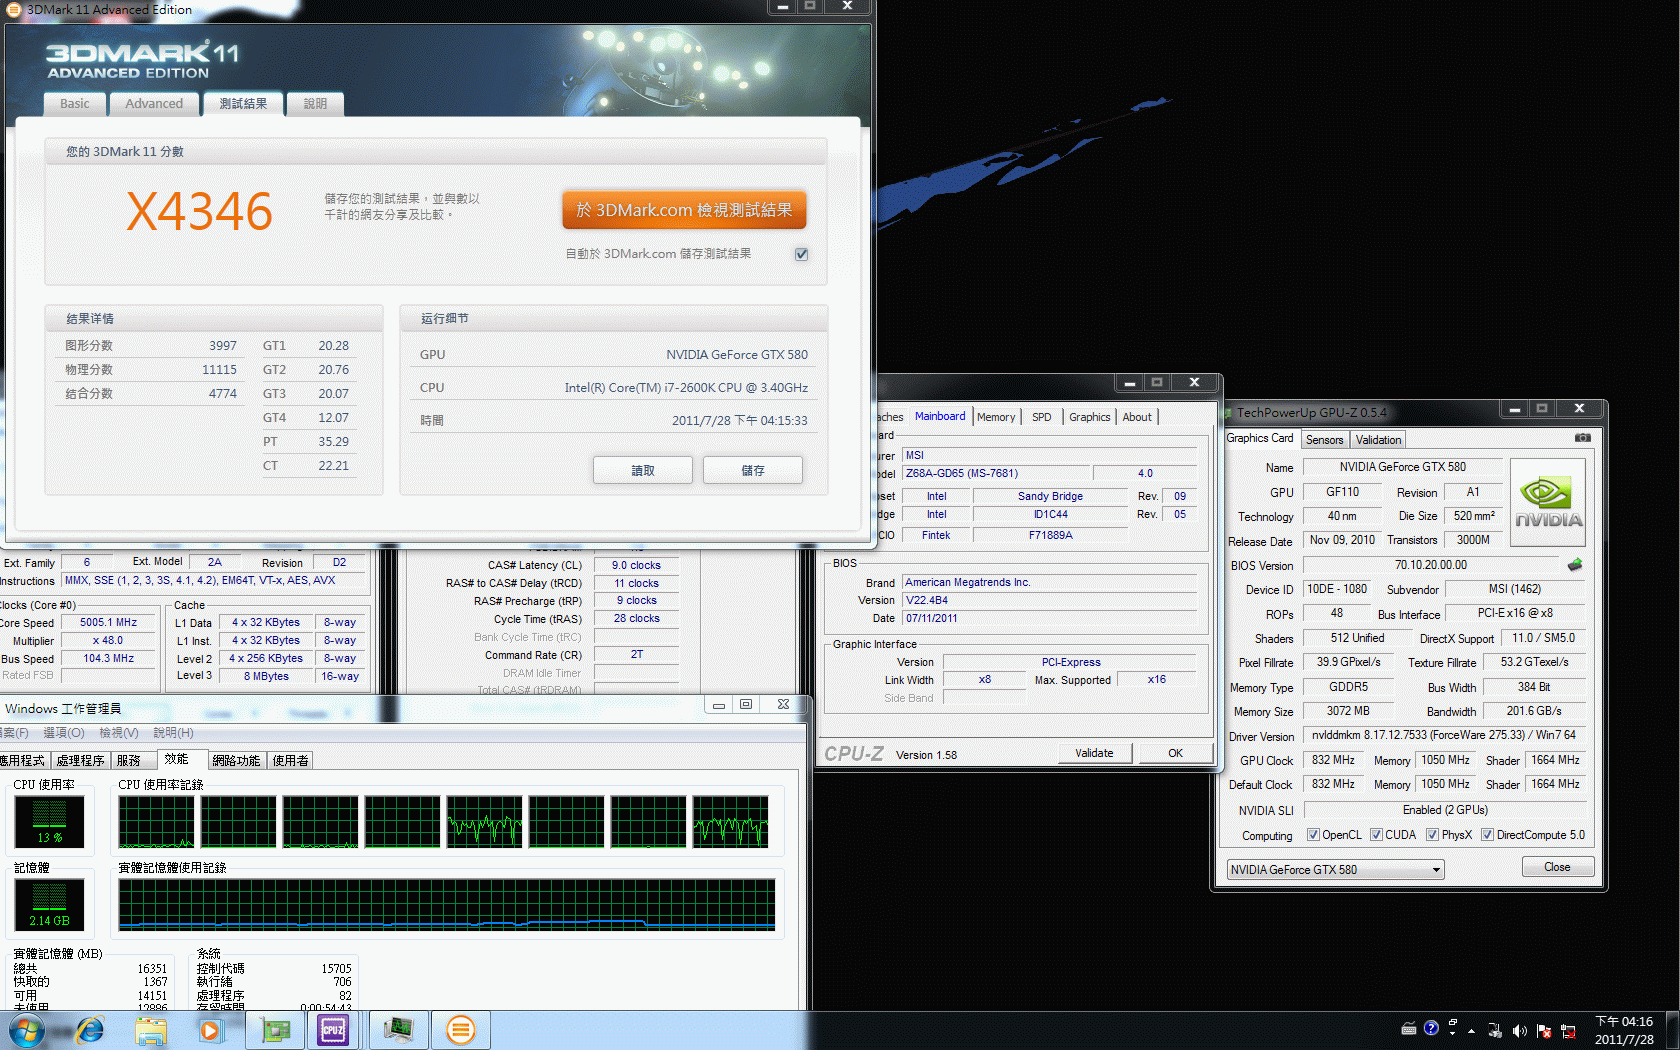Click orange view results on 3DMark.com button
This screenshot has width=1680, height=1050.
point(684,210)
